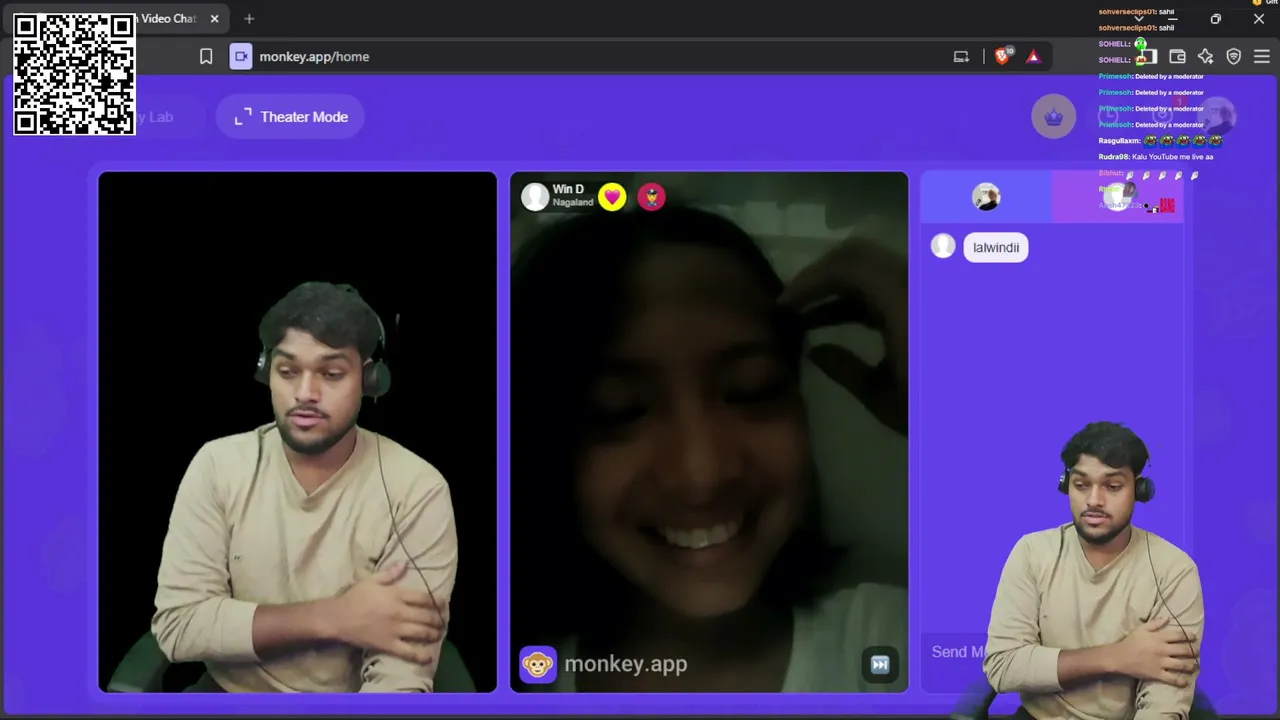The image size is (1280, 720).
Task: Click the install app icon in address bar
Action: [x=961, y=57]
